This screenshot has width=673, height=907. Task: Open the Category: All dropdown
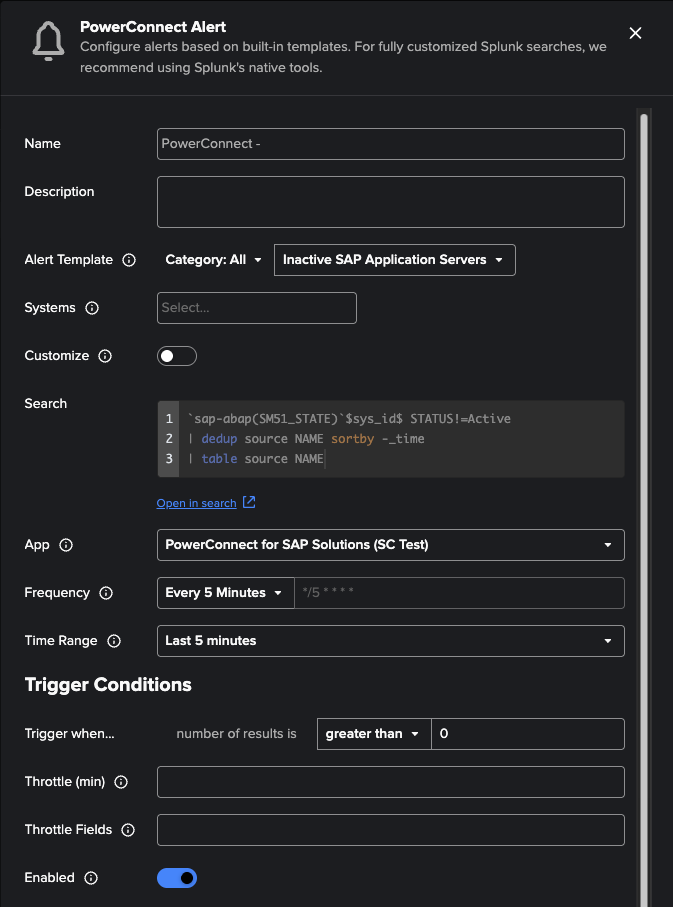click(214, 260)
